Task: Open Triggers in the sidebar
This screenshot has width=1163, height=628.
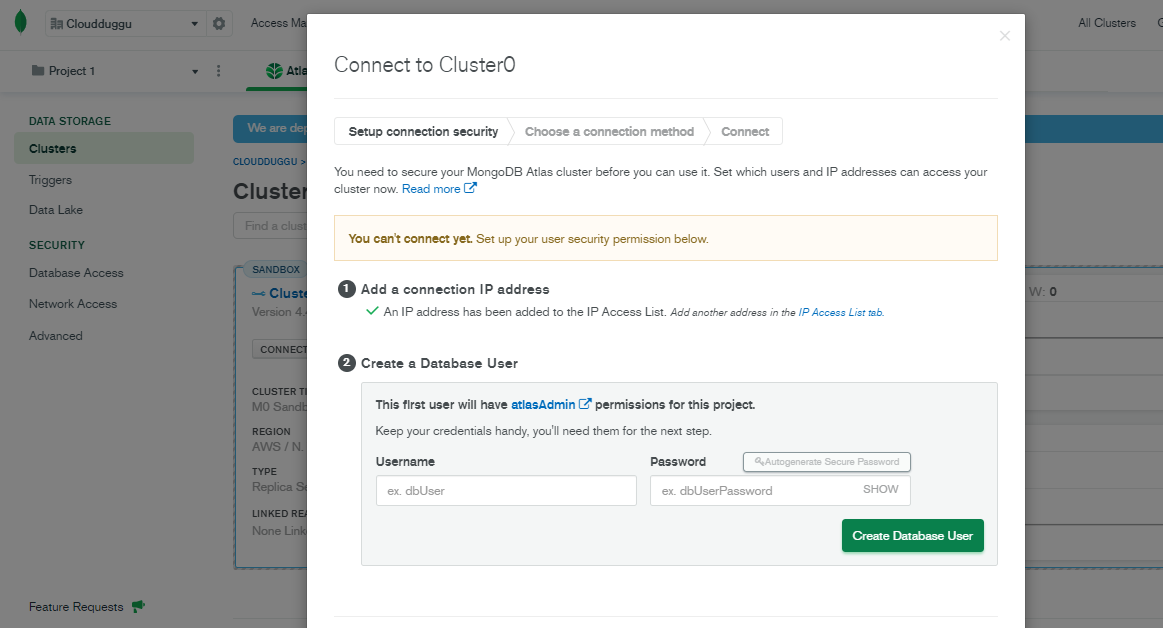Action: click(x=50, y=180)
